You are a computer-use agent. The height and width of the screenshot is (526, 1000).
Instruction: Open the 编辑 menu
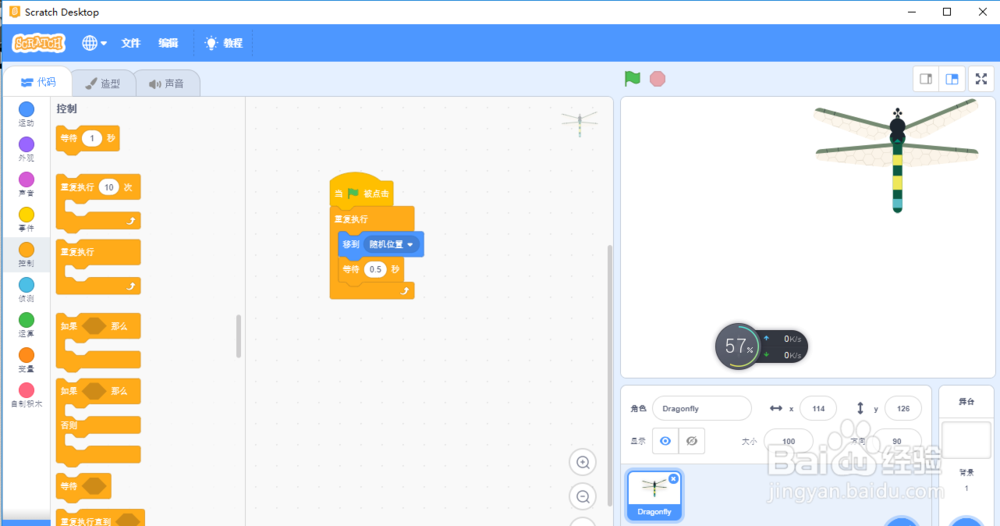(x=168, y=43)
